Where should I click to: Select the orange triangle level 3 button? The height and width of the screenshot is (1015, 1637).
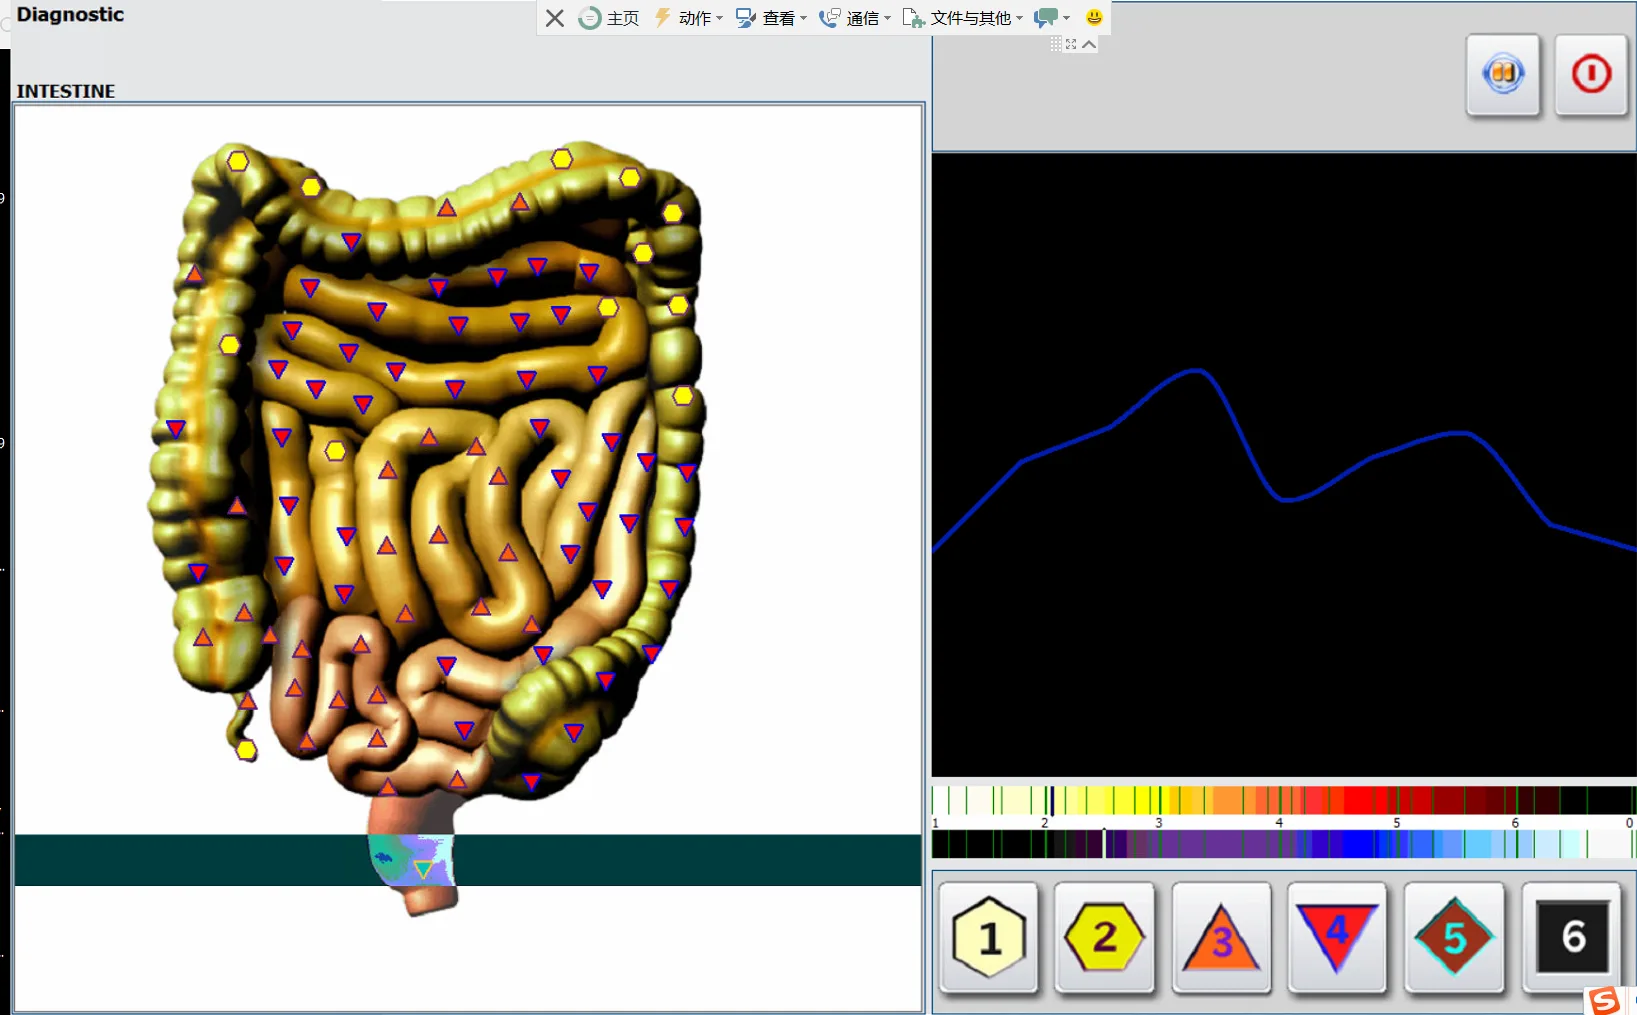click(1221, 937)
